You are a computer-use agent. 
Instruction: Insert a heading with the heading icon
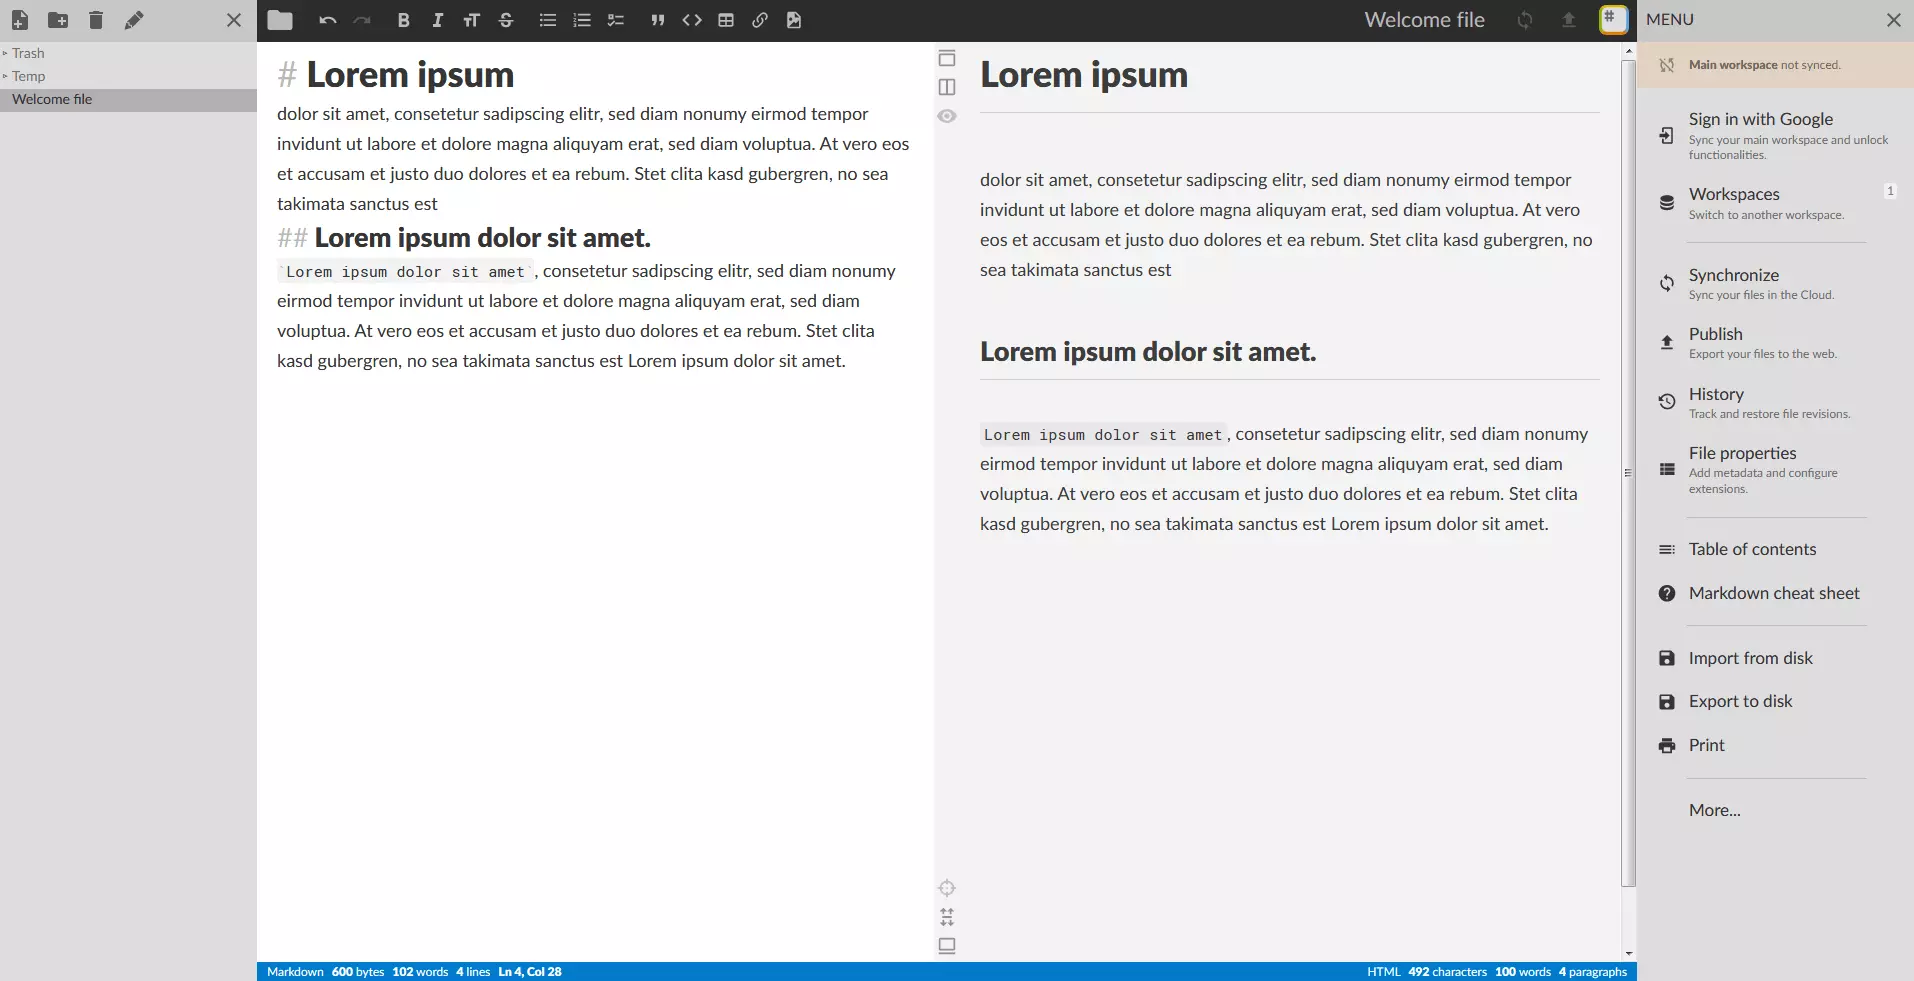tap(471, 20)
